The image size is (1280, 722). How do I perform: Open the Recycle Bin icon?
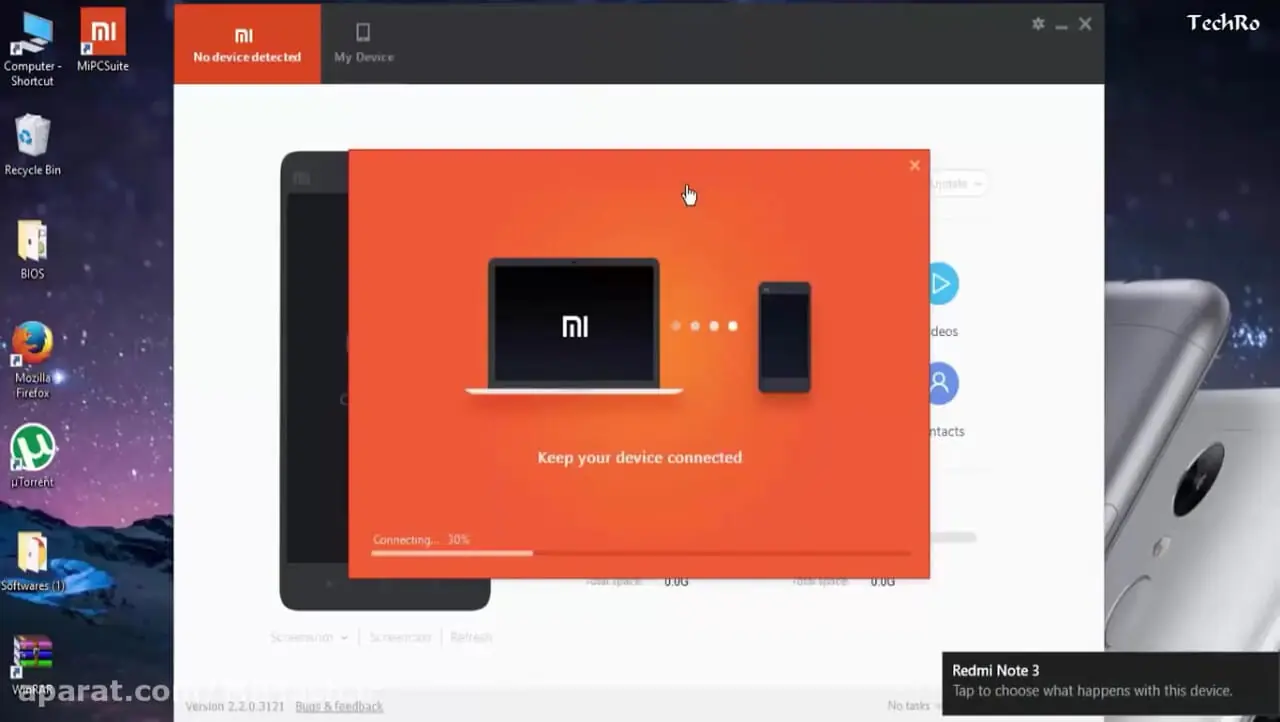(32, 145)
